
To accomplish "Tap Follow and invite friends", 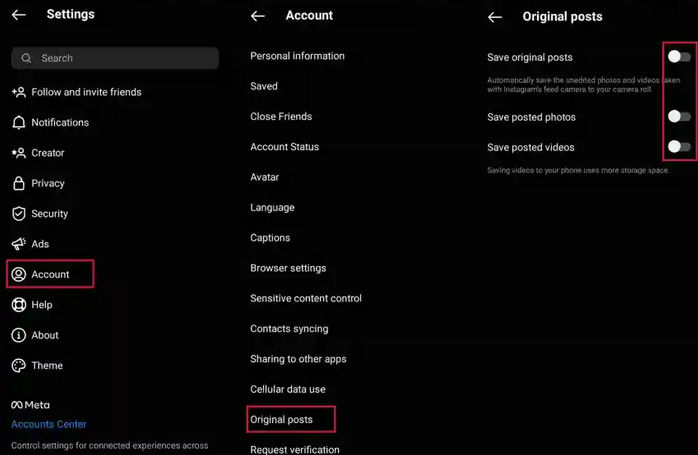I will pyautogui.click(x=77, y=92).
